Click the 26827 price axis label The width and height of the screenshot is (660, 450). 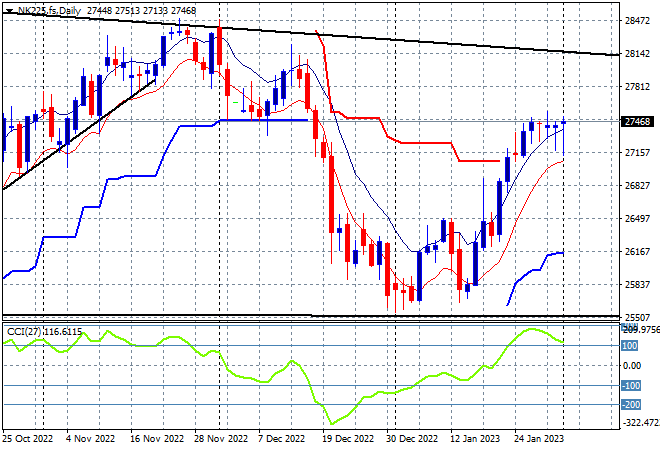[637, 186]
